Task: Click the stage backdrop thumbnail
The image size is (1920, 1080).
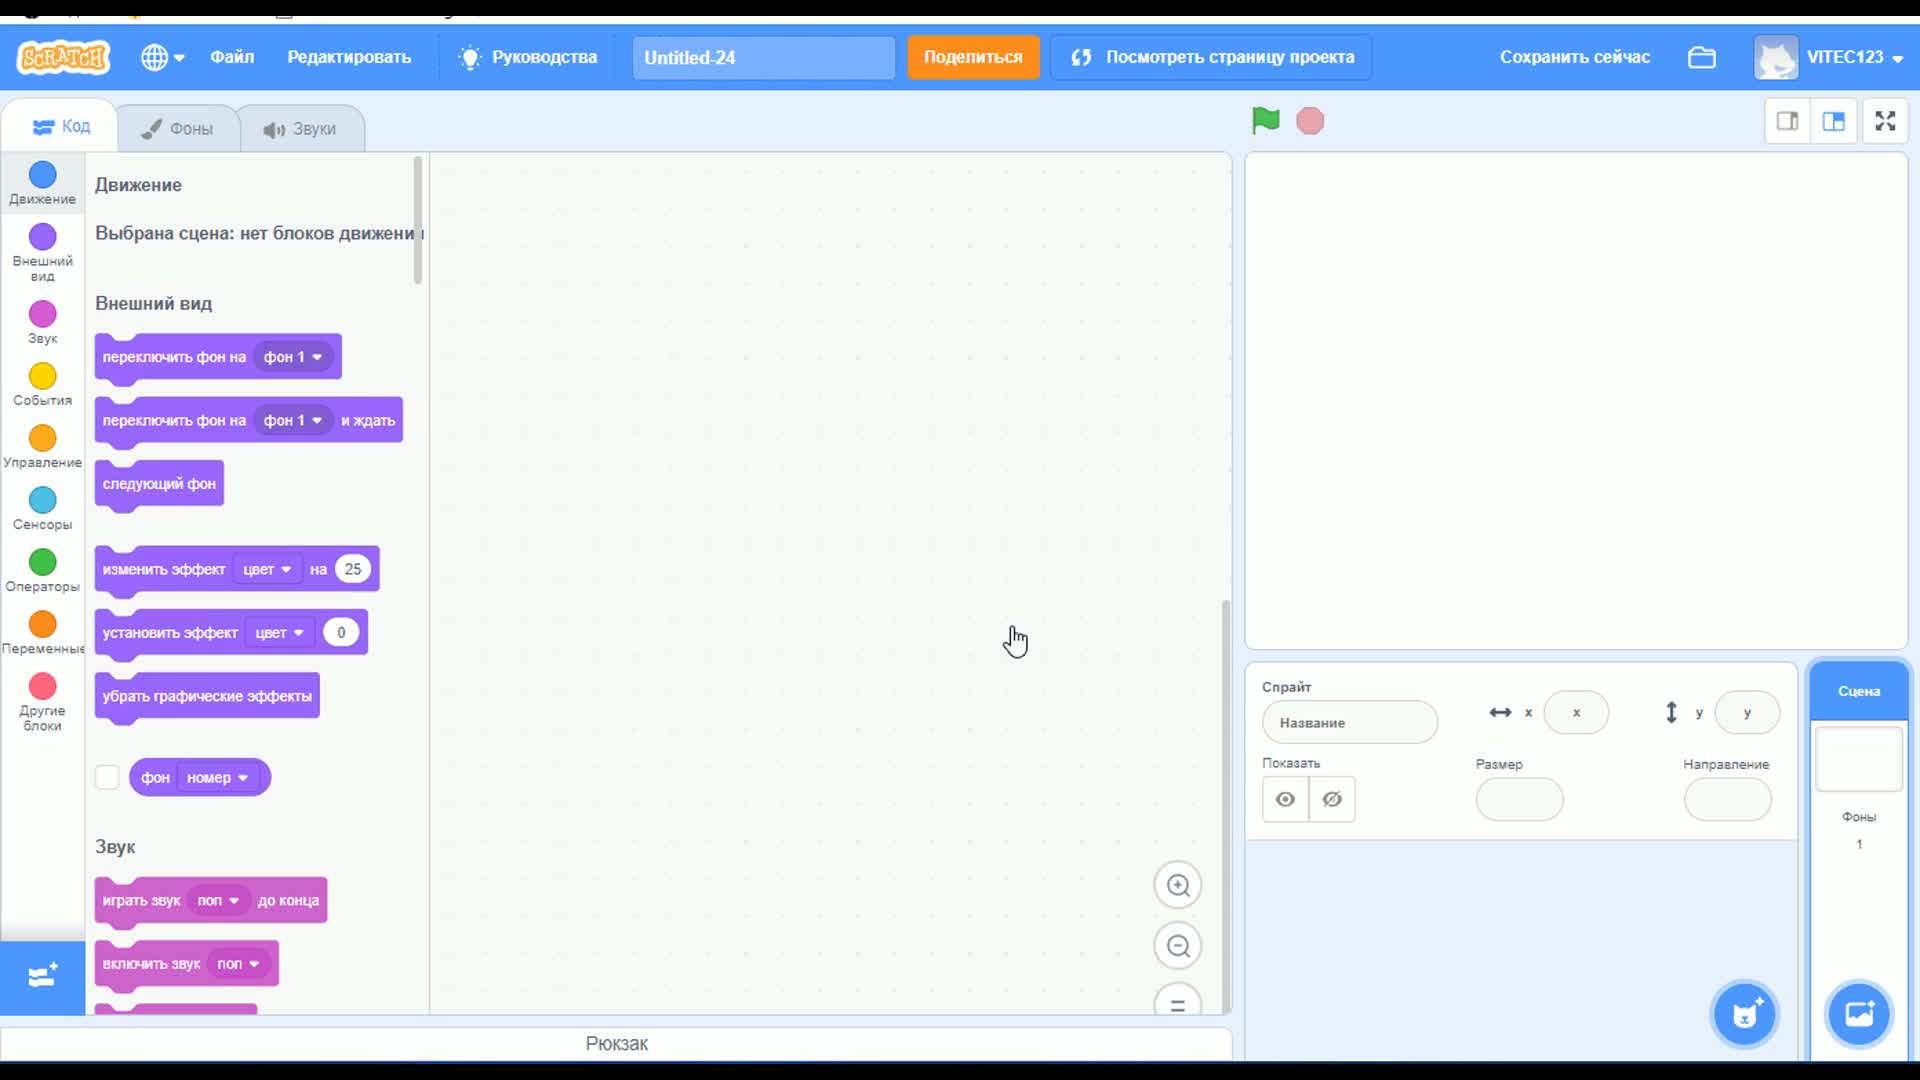Action: click(1858, 759)
